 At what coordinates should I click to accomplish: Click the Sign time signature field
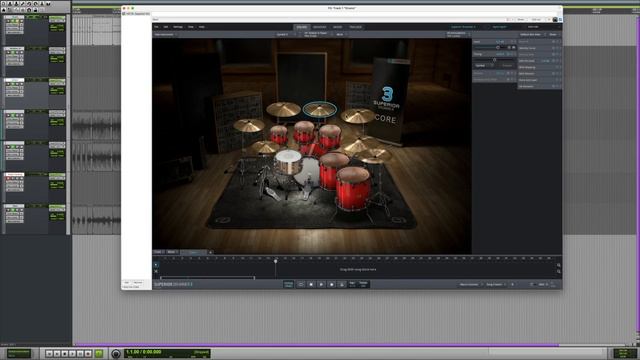click(x=352, y=284)
